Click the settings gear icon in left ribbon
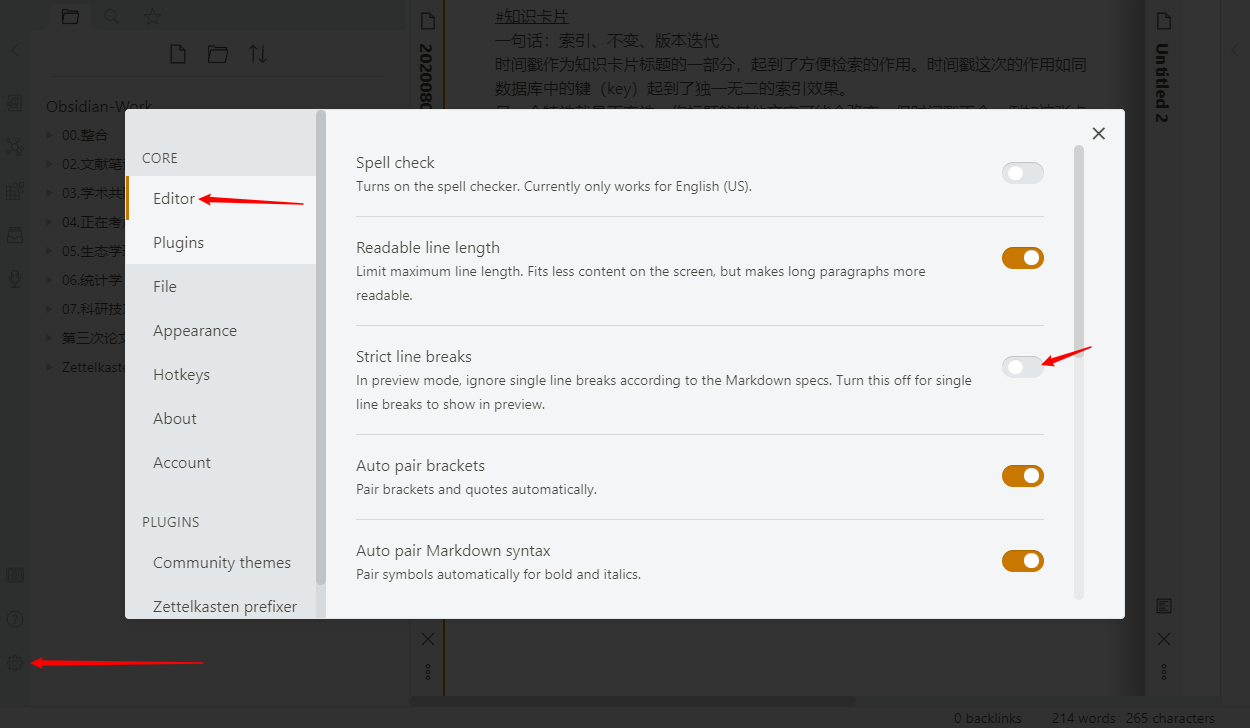Screen dimensions: 1250x728 [15, 662]
